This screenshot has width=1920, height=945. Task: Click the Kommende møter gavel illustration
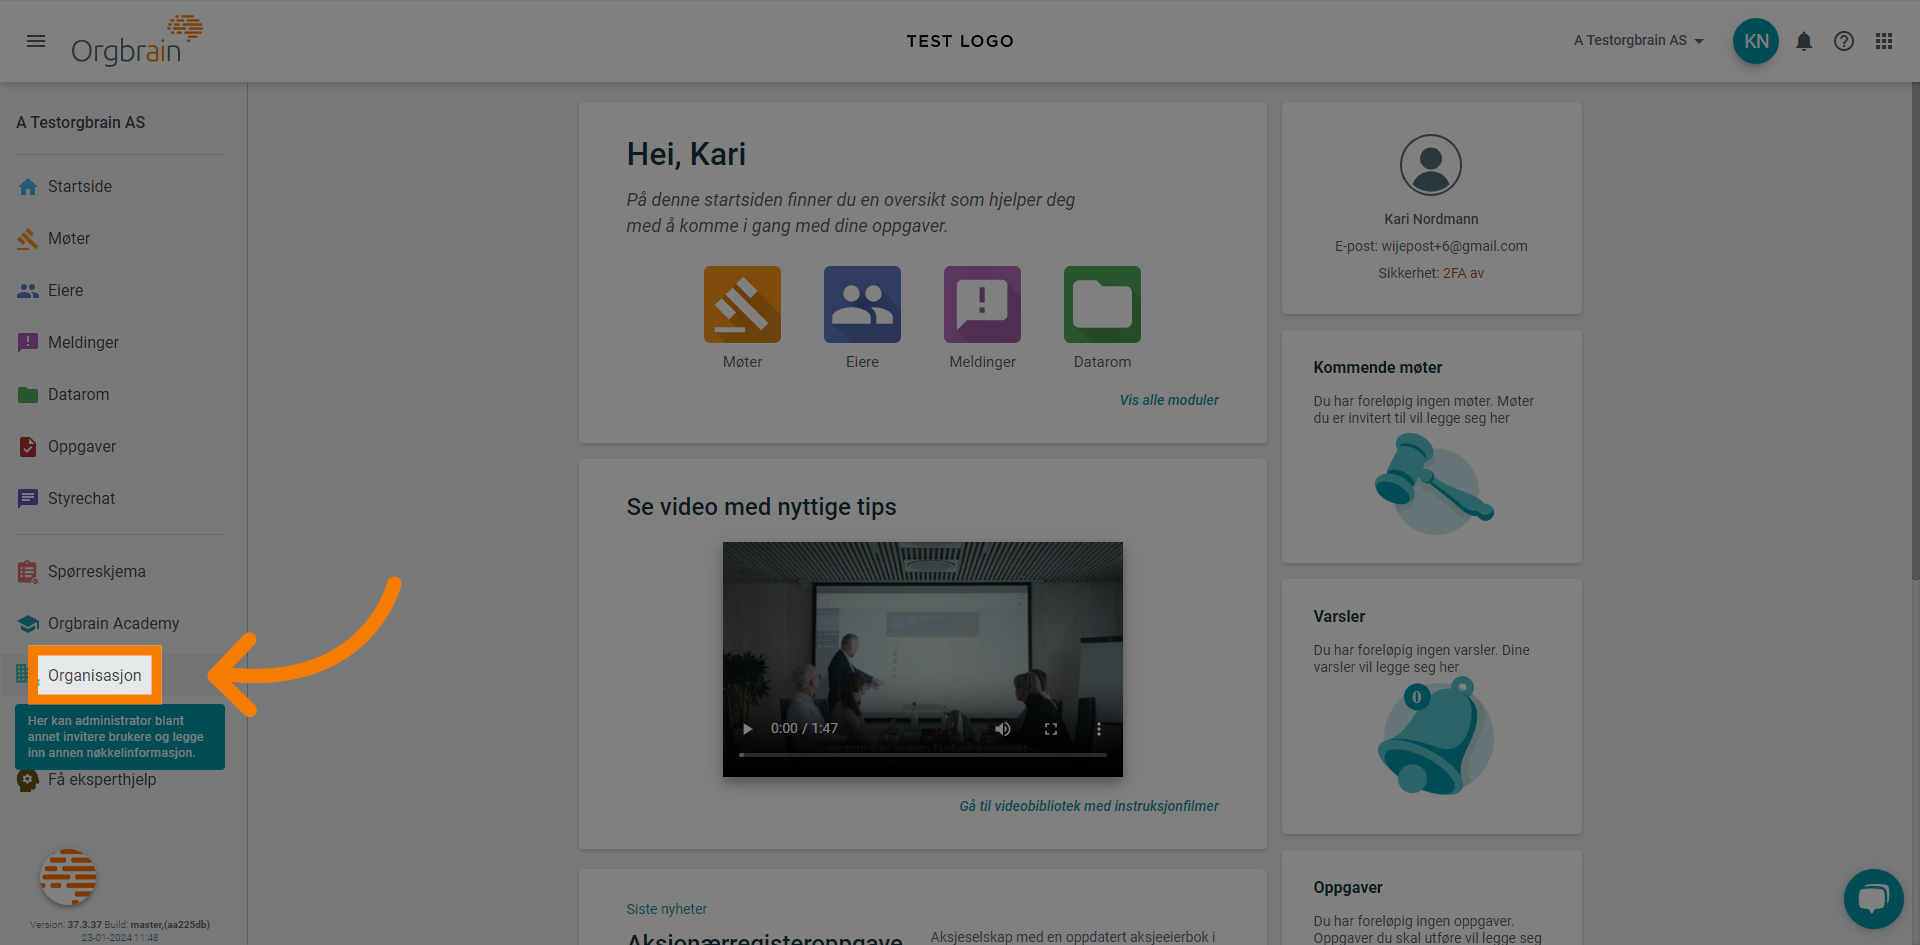click(x=1434, y=484)
